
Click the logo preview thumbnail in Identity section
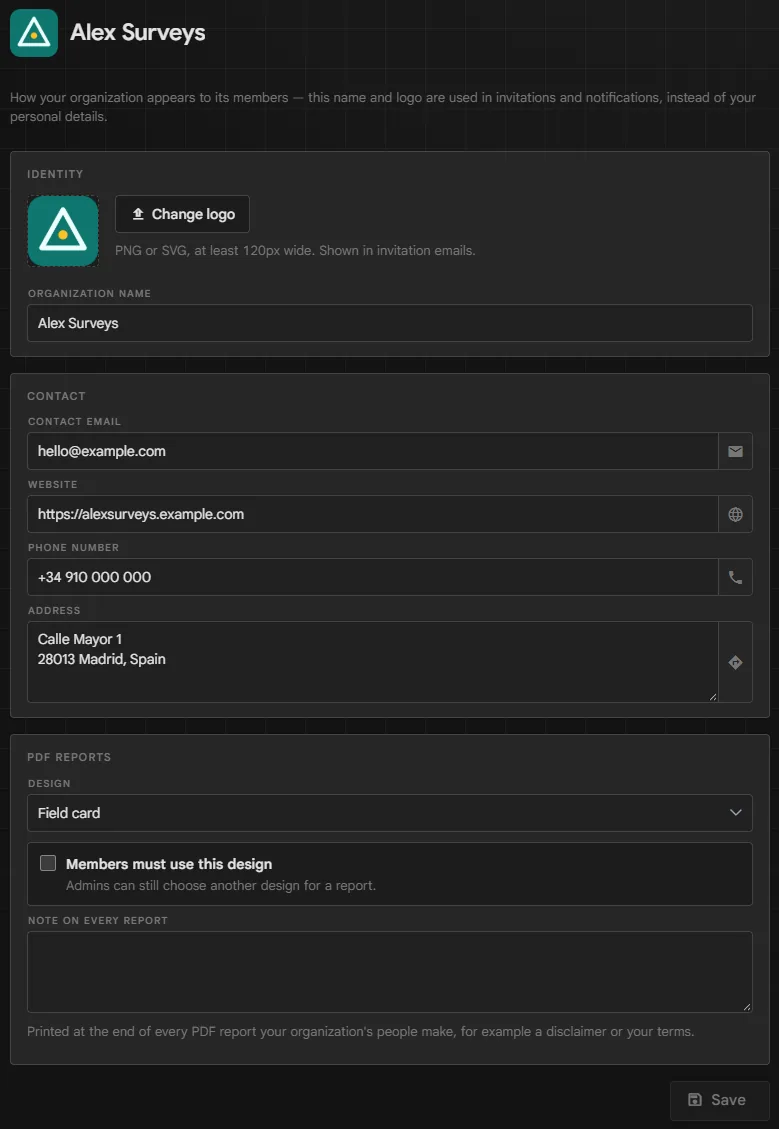click(63, 231)
